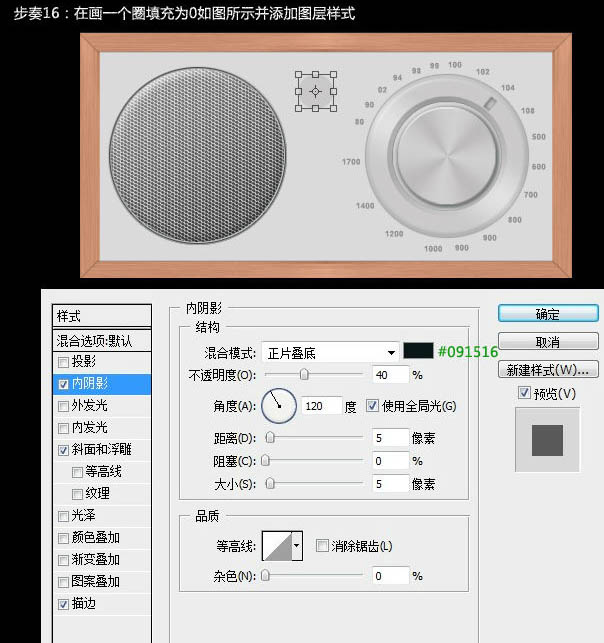The width and height of the screenshot is (604, 643).
Task: Click the angle value field showing 120
Action: [x=321, y=406]
